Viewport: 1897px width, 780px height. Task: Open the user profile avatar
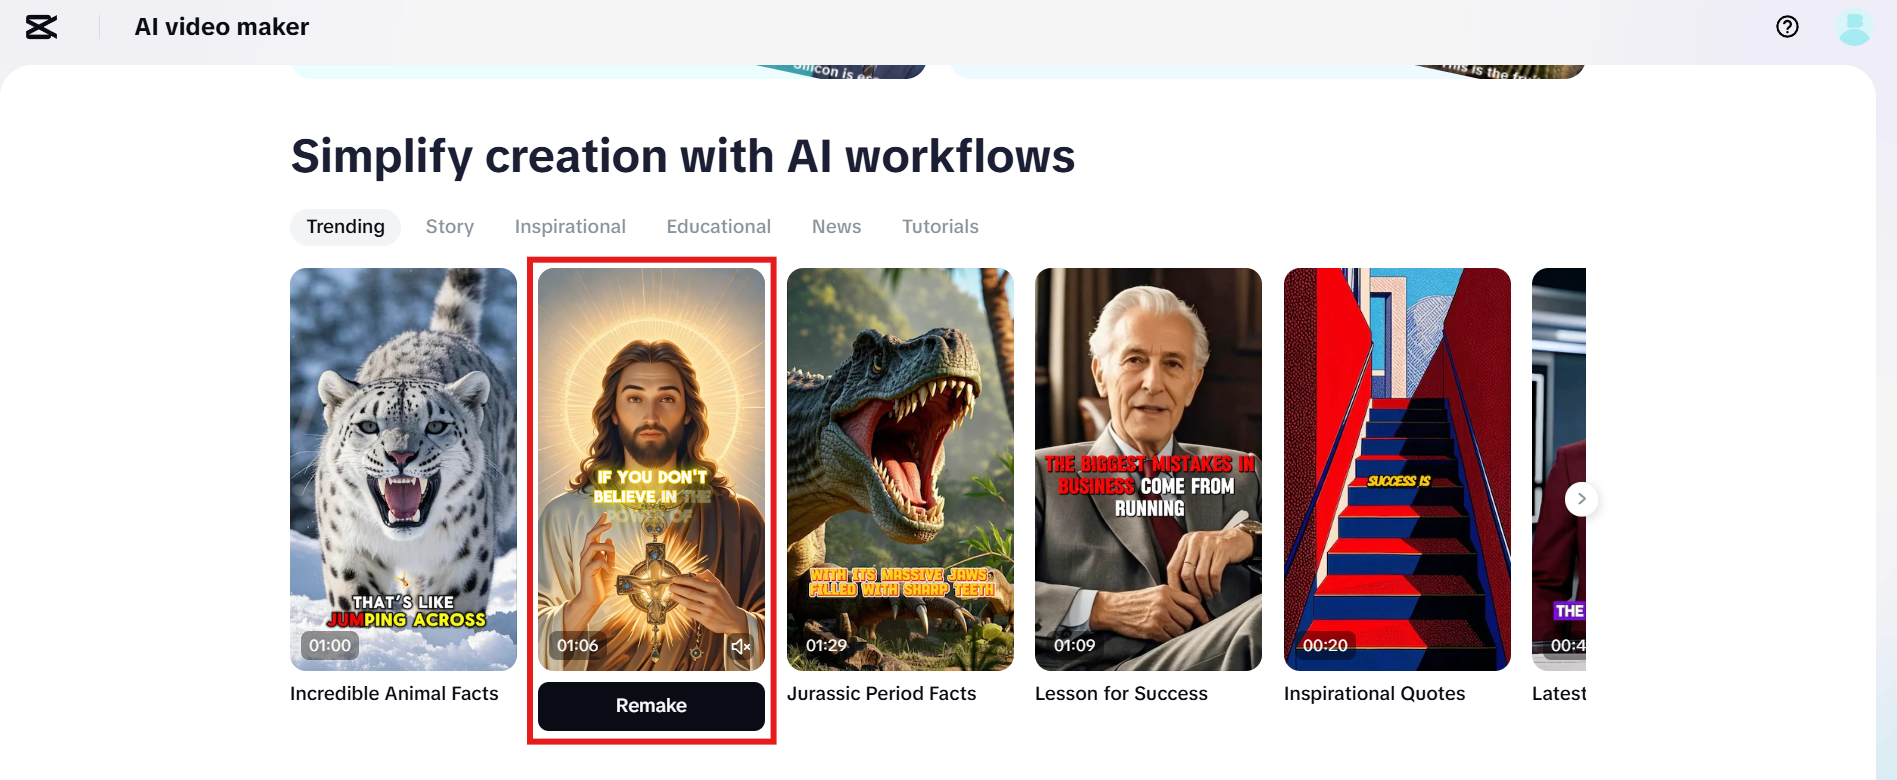(1854, 27)
